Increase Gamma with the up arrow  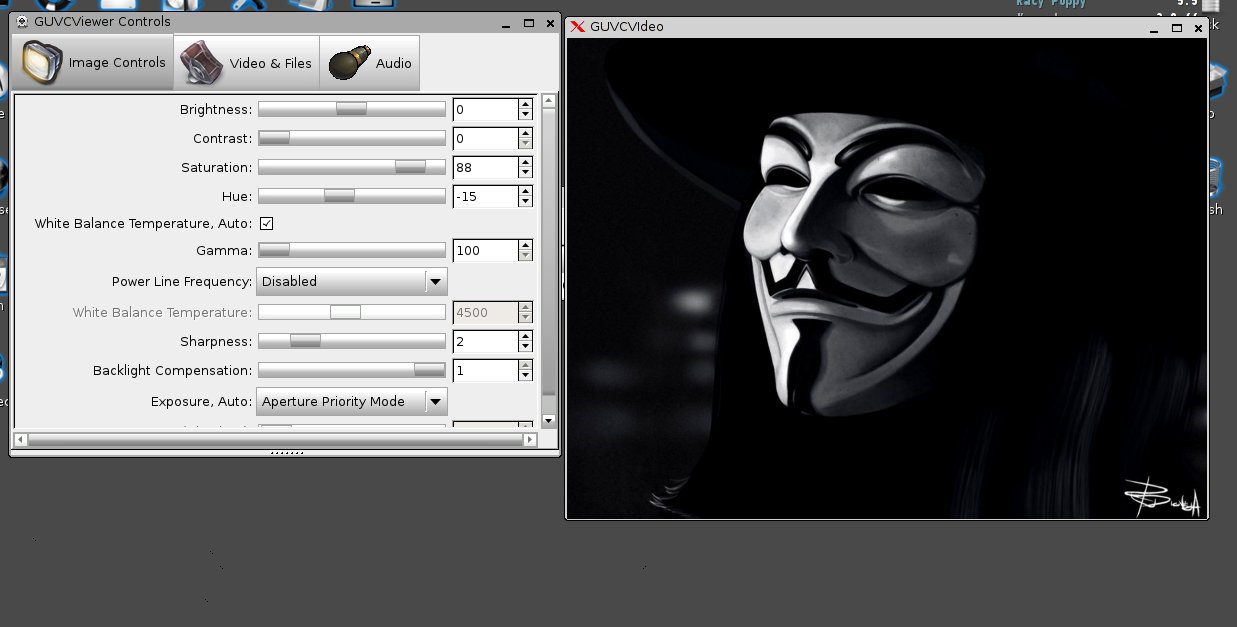pos(525,245)
